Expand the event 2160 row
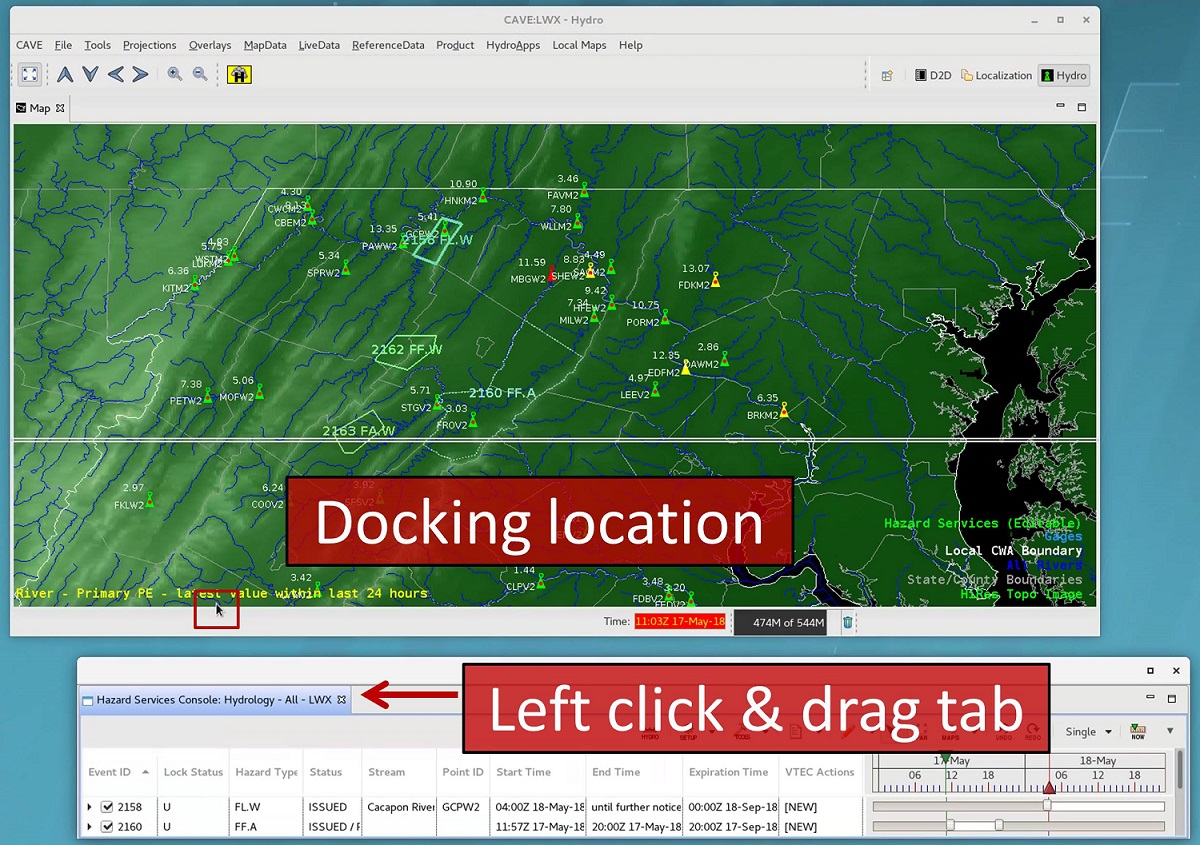 click(89, 827)
